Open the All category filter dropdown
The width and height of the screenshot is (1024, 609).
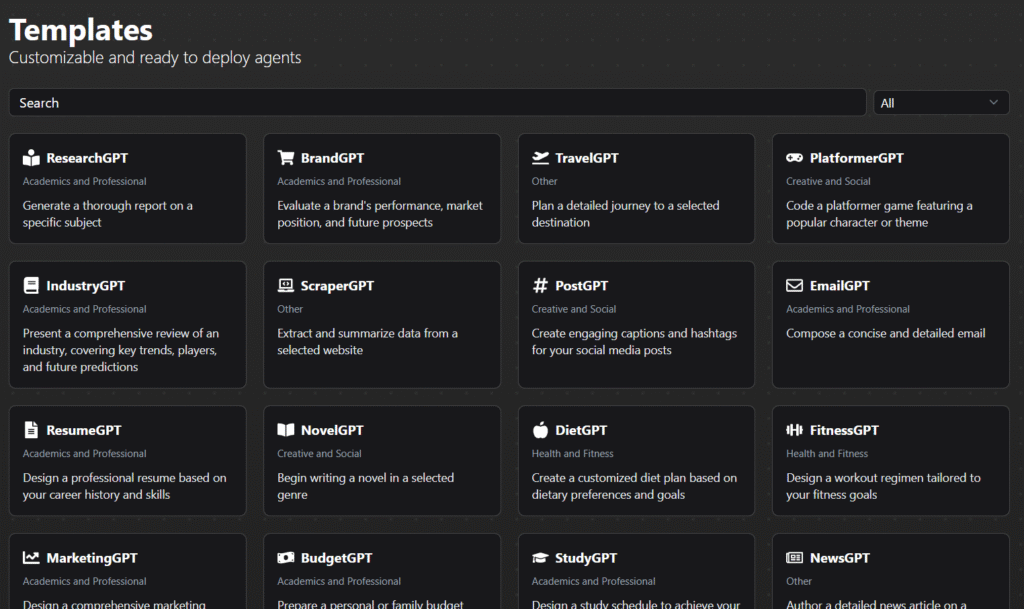941,103
